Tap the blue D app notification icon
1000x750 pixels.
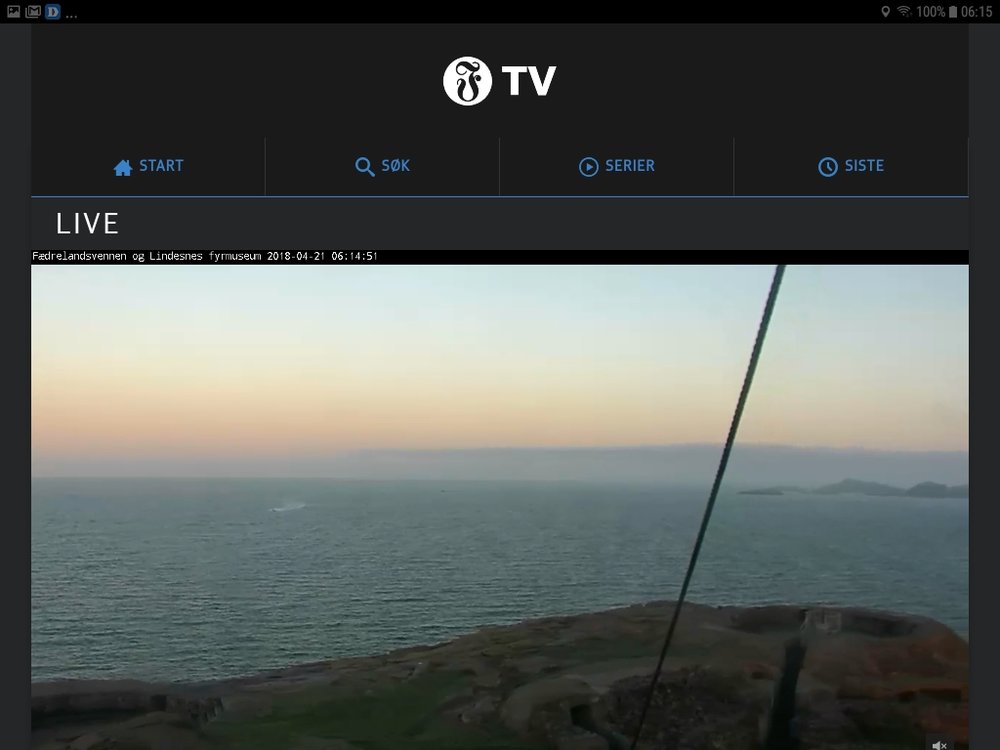point(53,11)
